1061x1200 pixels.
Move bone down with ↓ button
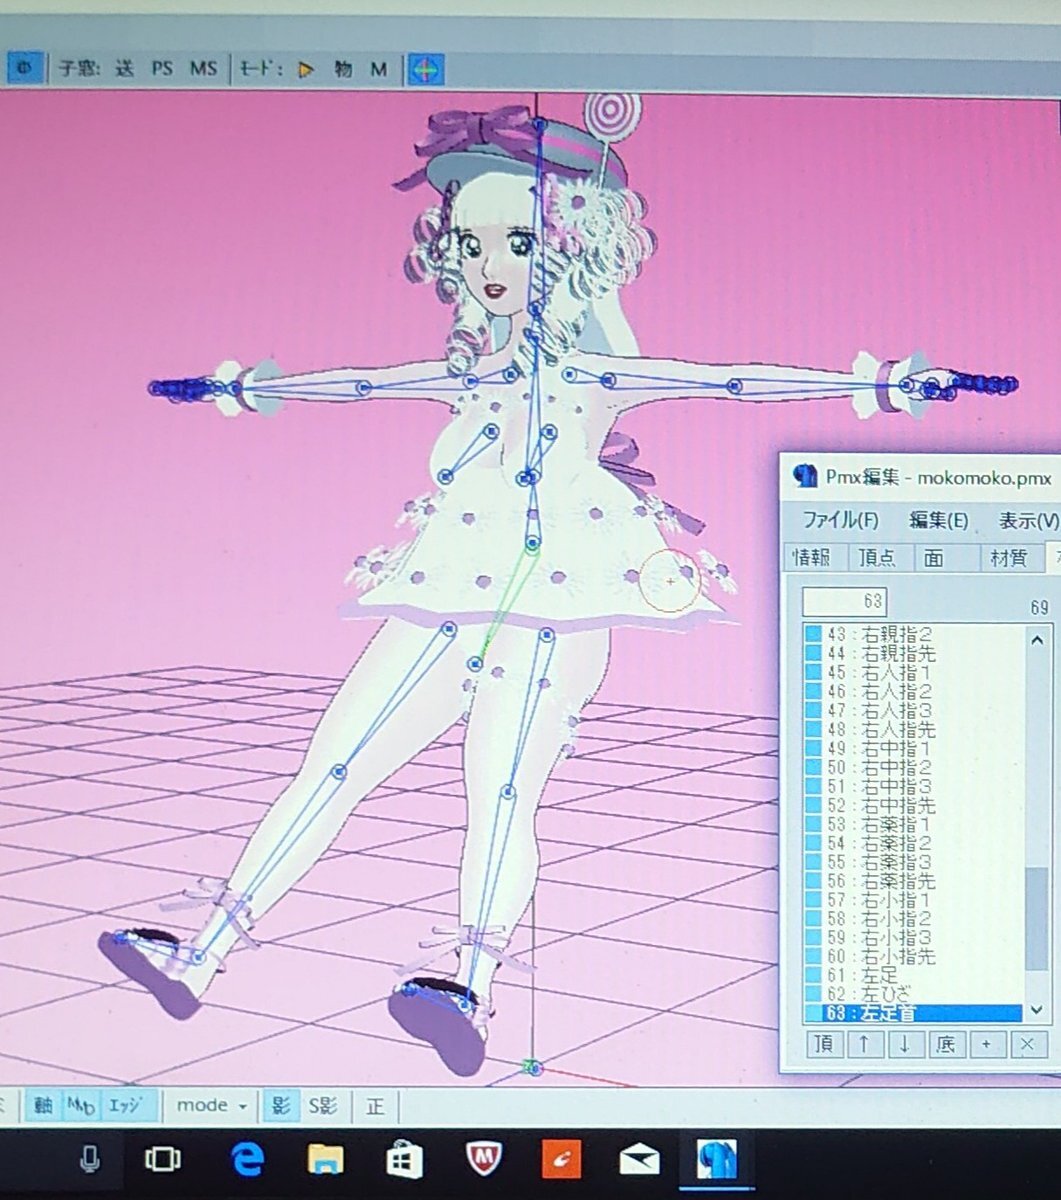pyautogui.click(x=905, y=1044)
